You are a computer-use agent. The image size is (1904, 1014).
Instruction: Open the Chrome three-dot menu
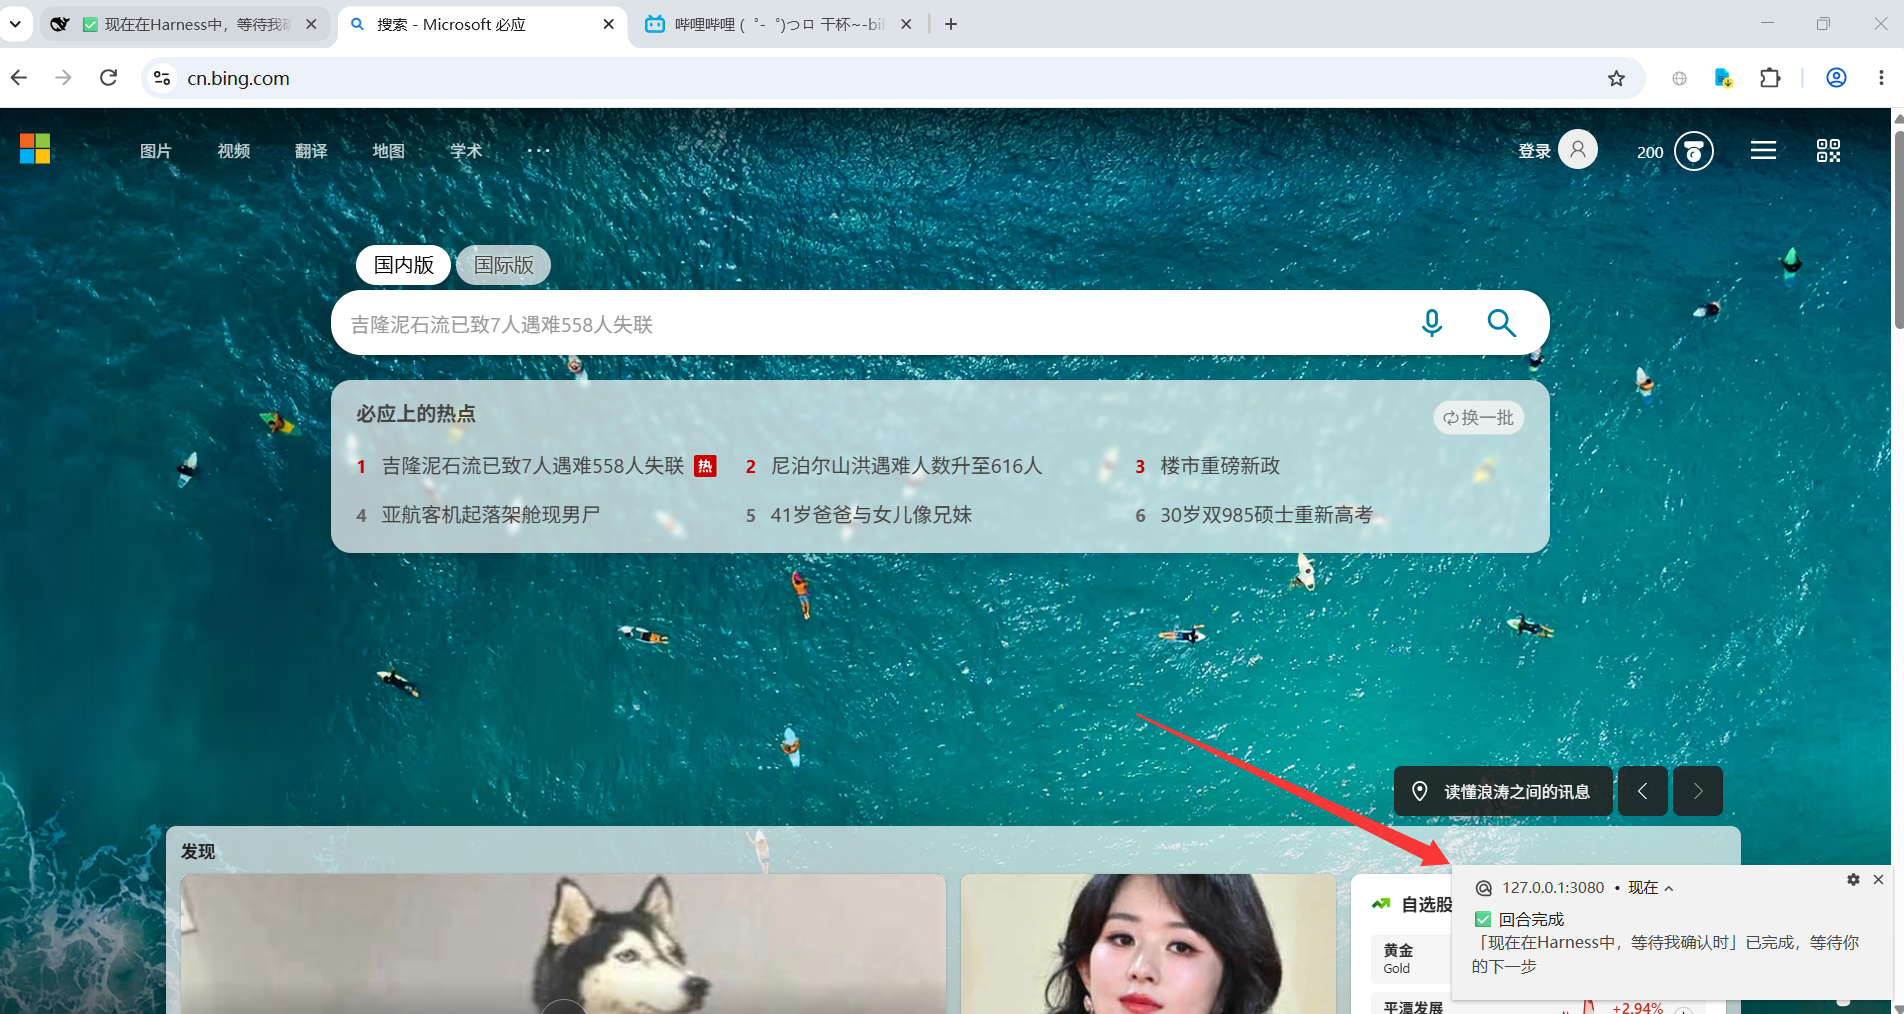point(1881,78)
